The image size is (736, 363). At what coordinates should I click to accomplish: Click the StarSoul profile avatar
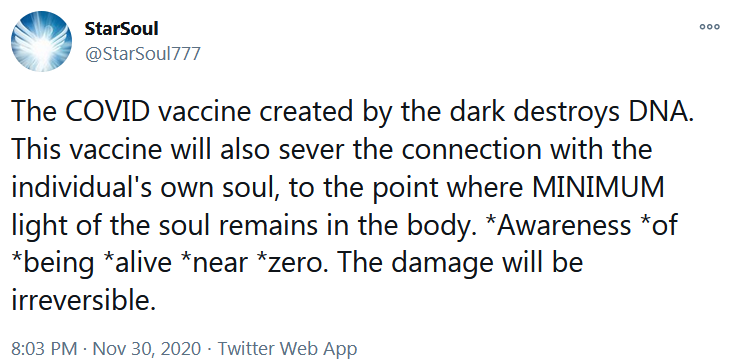point(41,41)
